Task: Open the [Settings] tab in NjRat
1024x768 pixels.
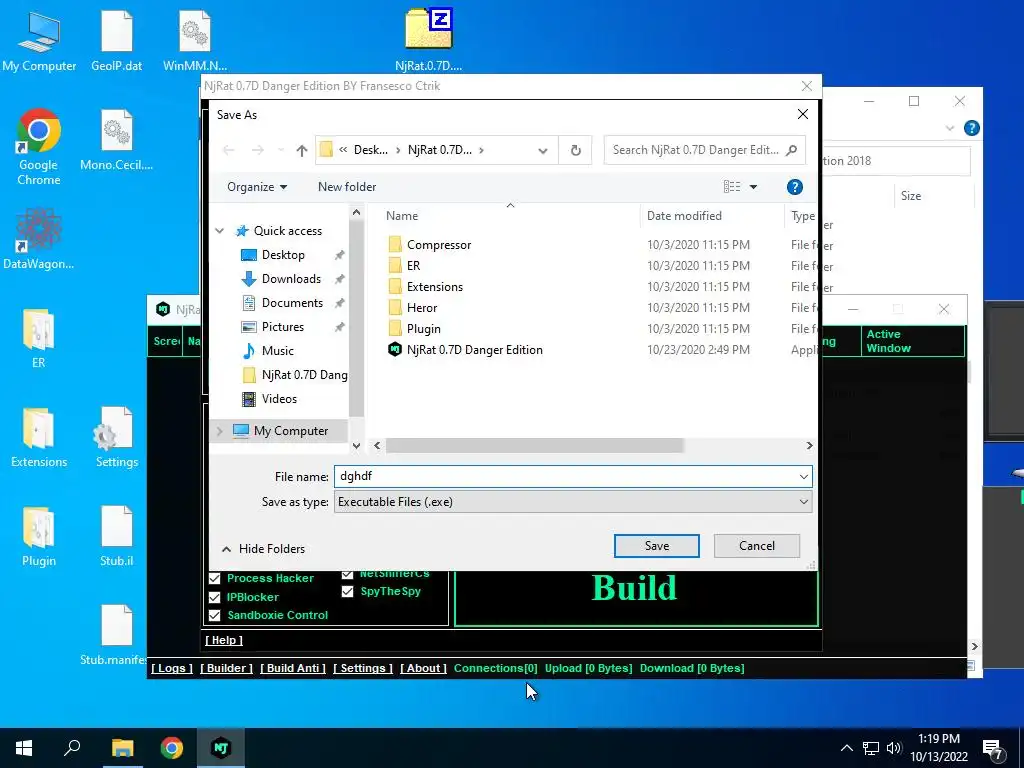Action: coord(362,669)
